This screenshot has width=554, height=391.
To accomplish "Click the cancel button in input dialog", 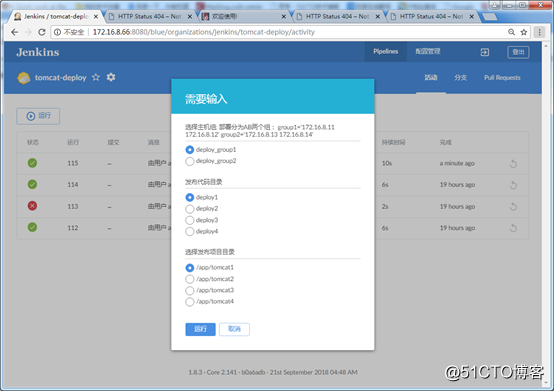I will click(x=234, y=329).
